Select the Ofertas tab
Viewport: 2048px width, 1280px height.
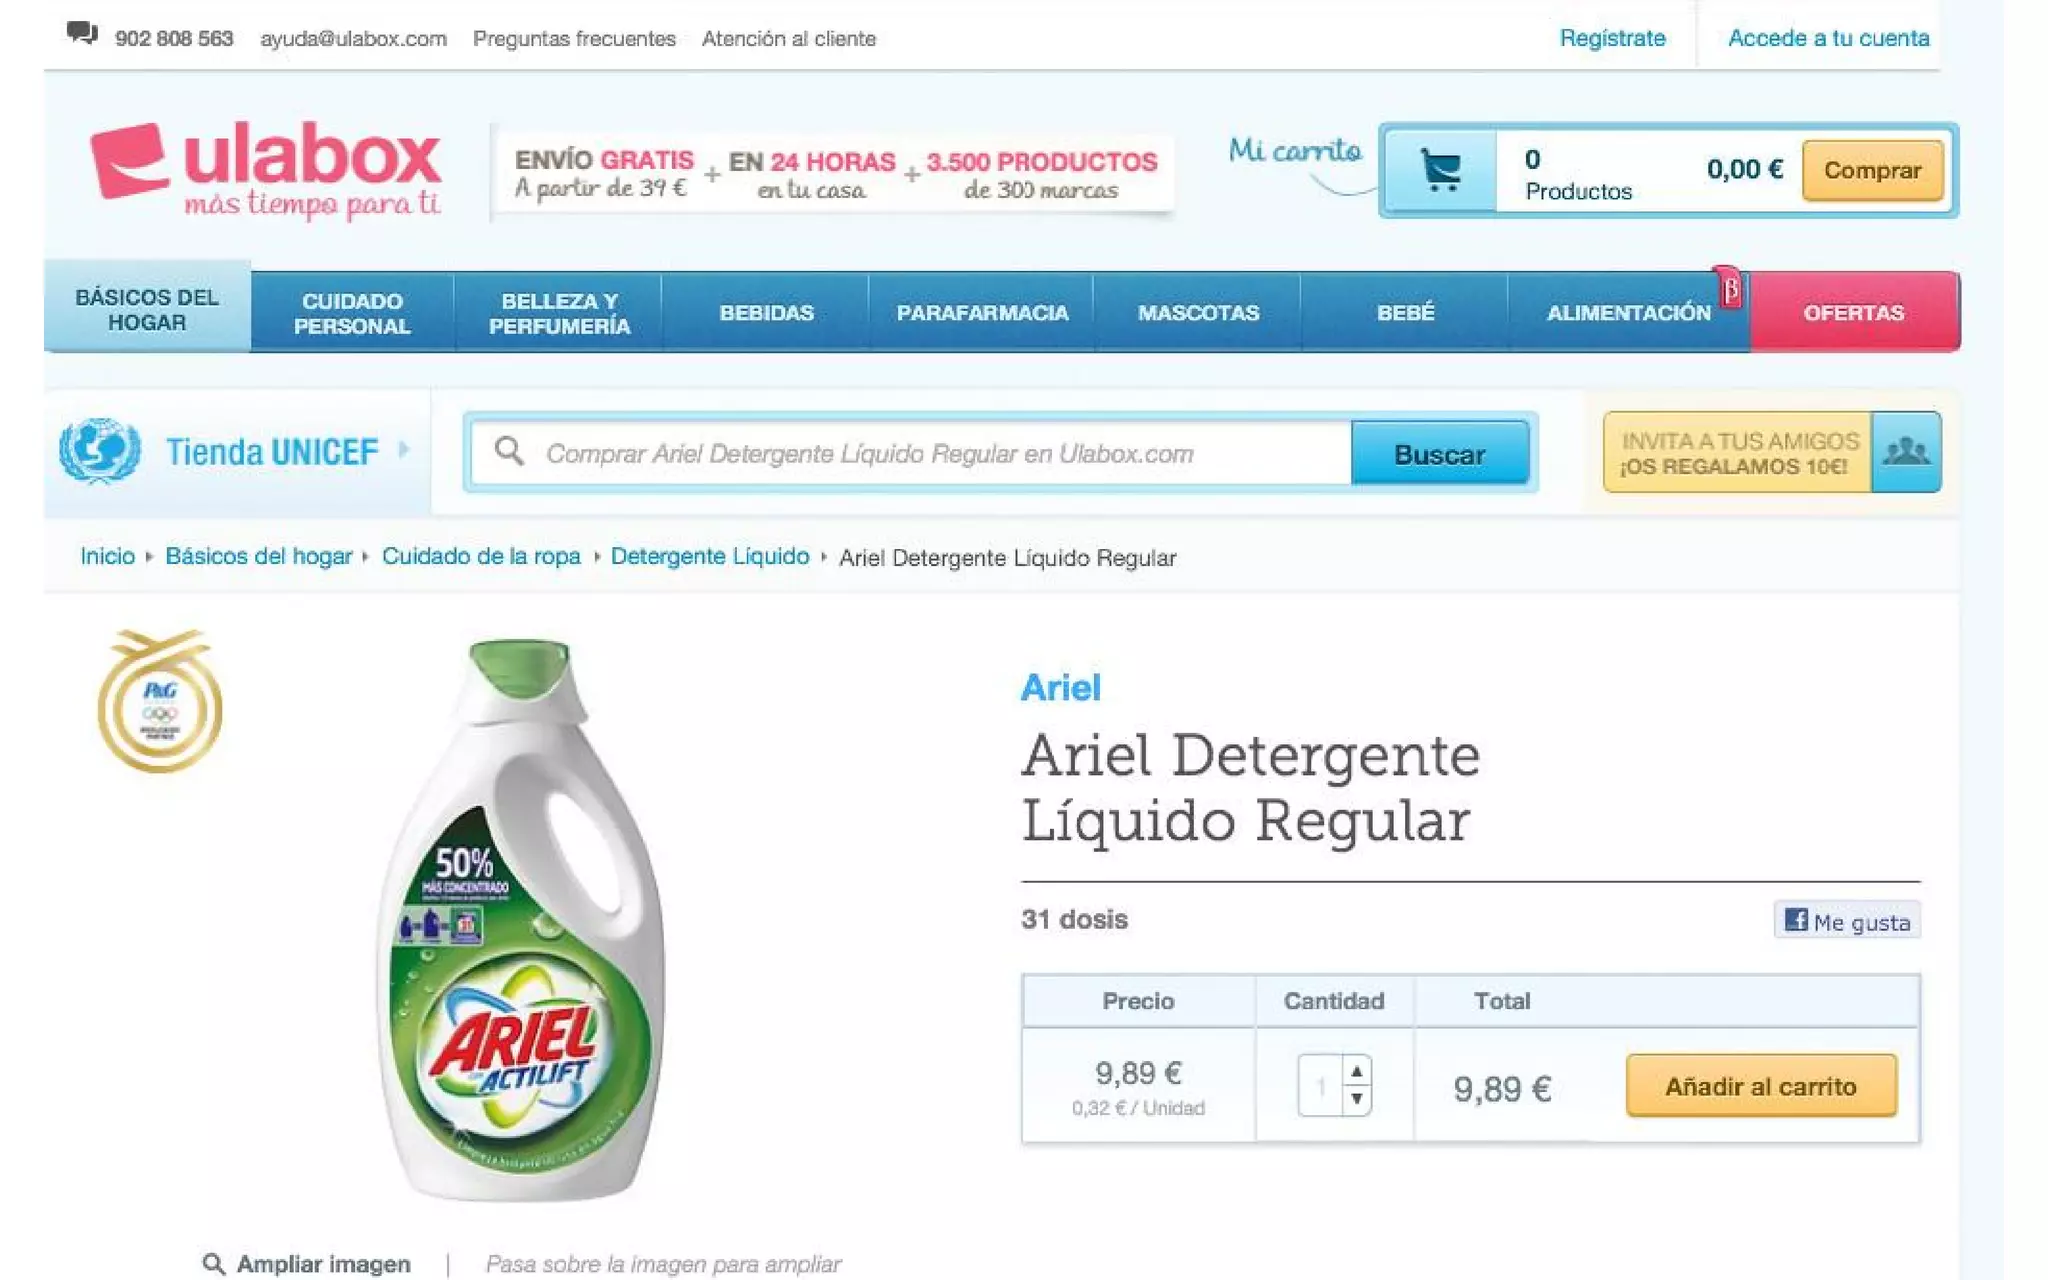point(1854,312)
